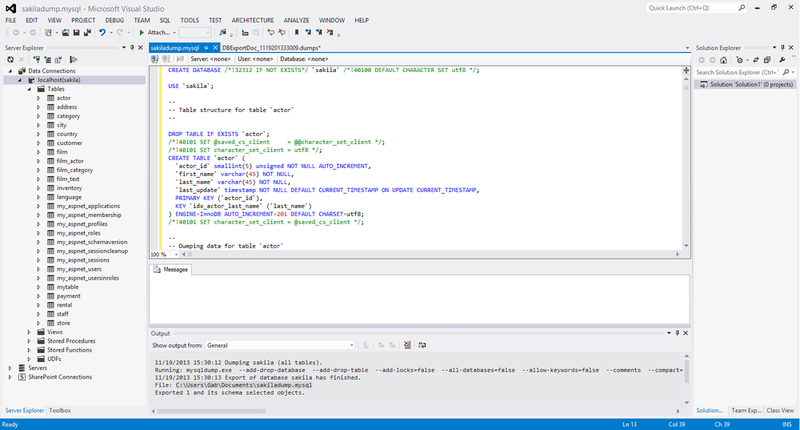Open the DEBUG menu

114,20
